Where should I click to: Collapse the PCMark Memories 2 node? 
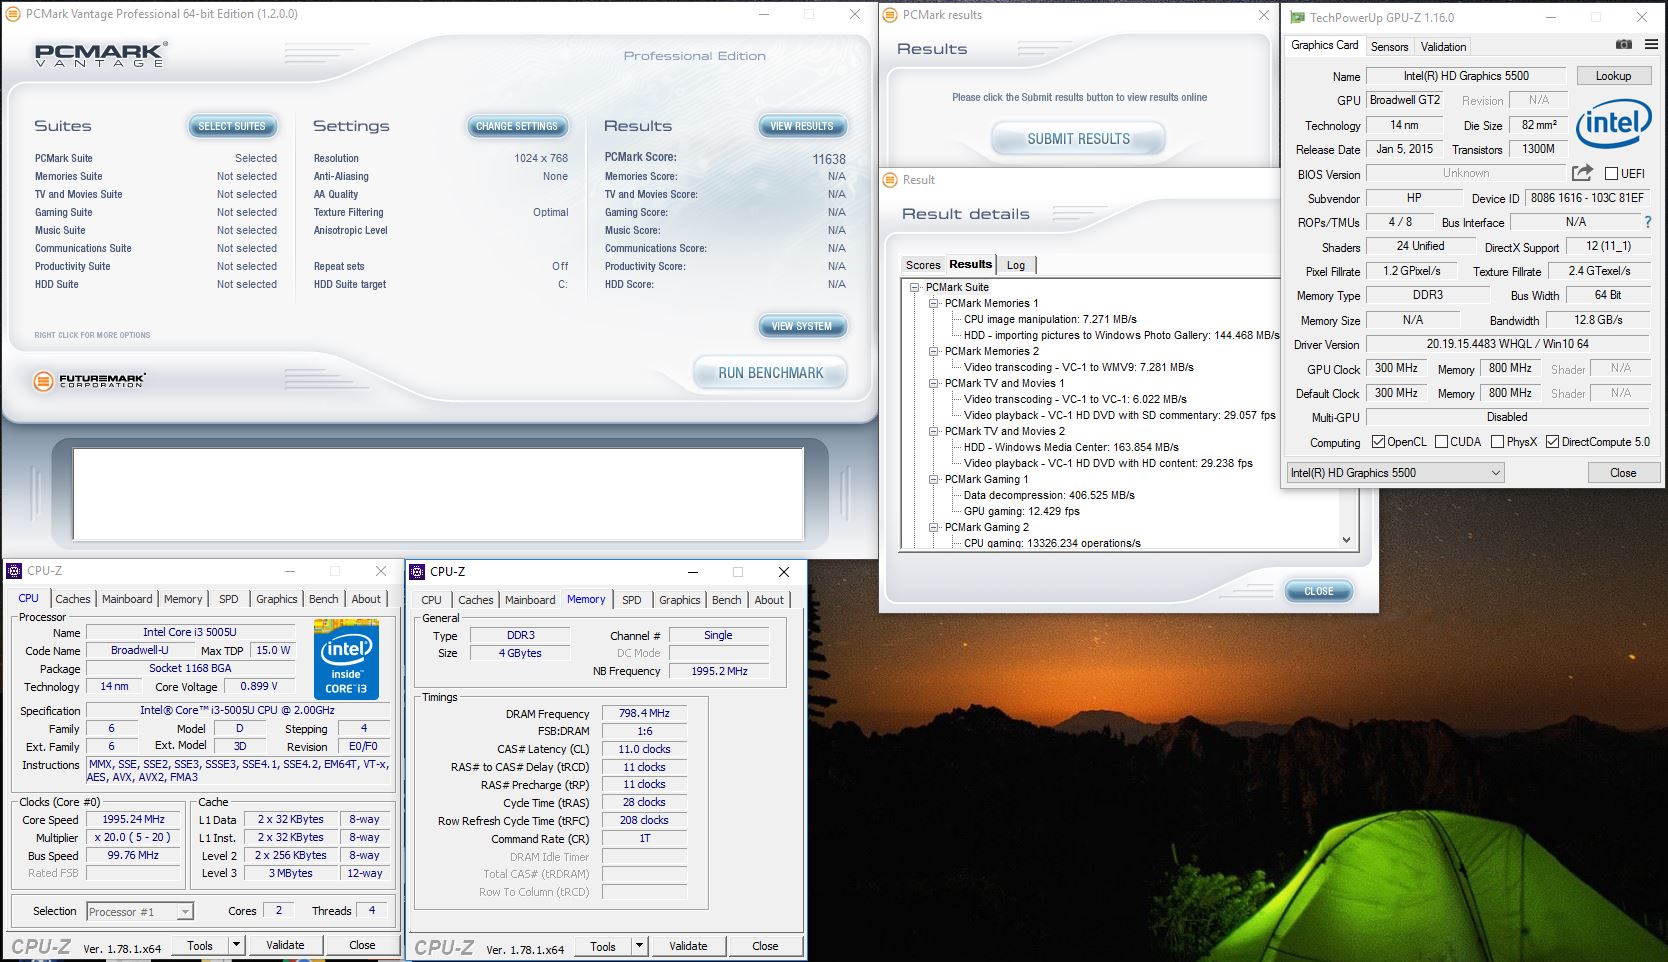[933, 351]
